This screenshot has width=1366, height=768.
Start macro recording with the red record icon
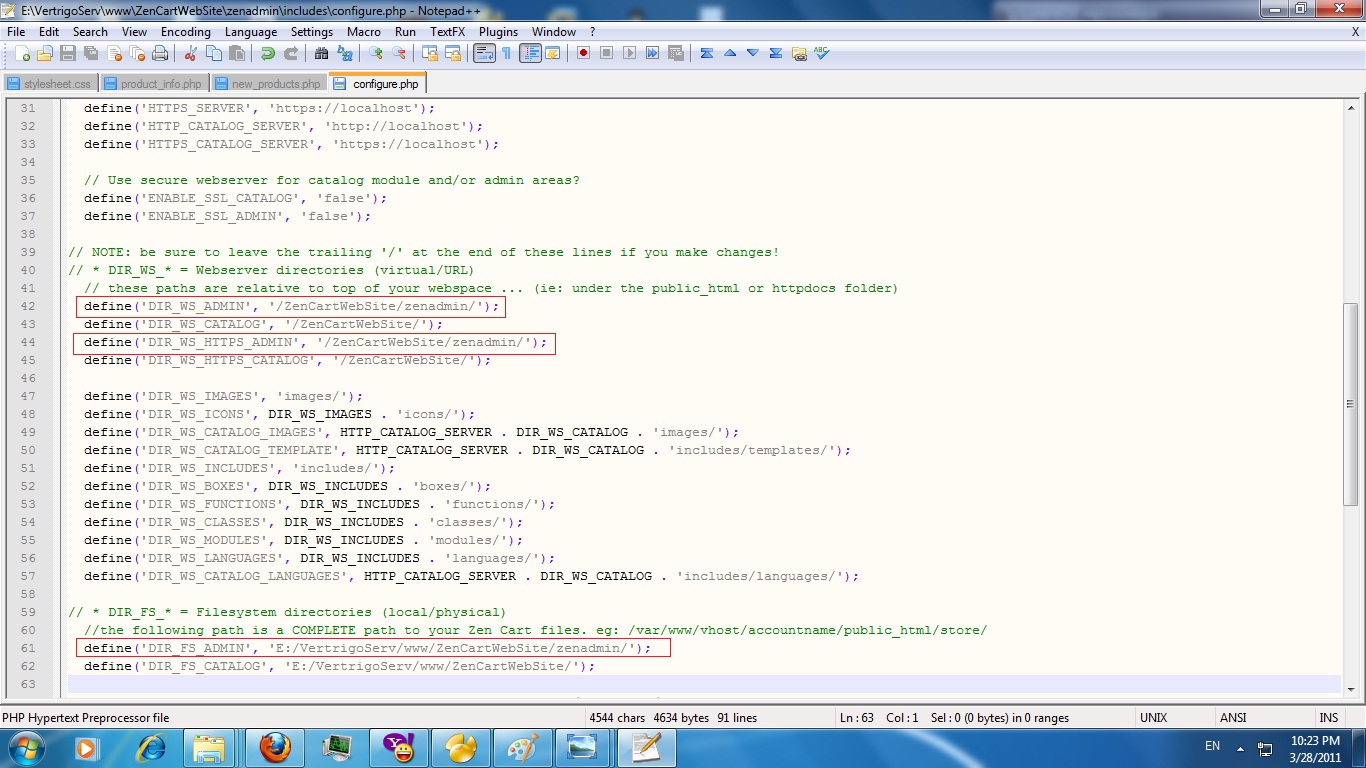pyautogui.click(x=584, y=53)
